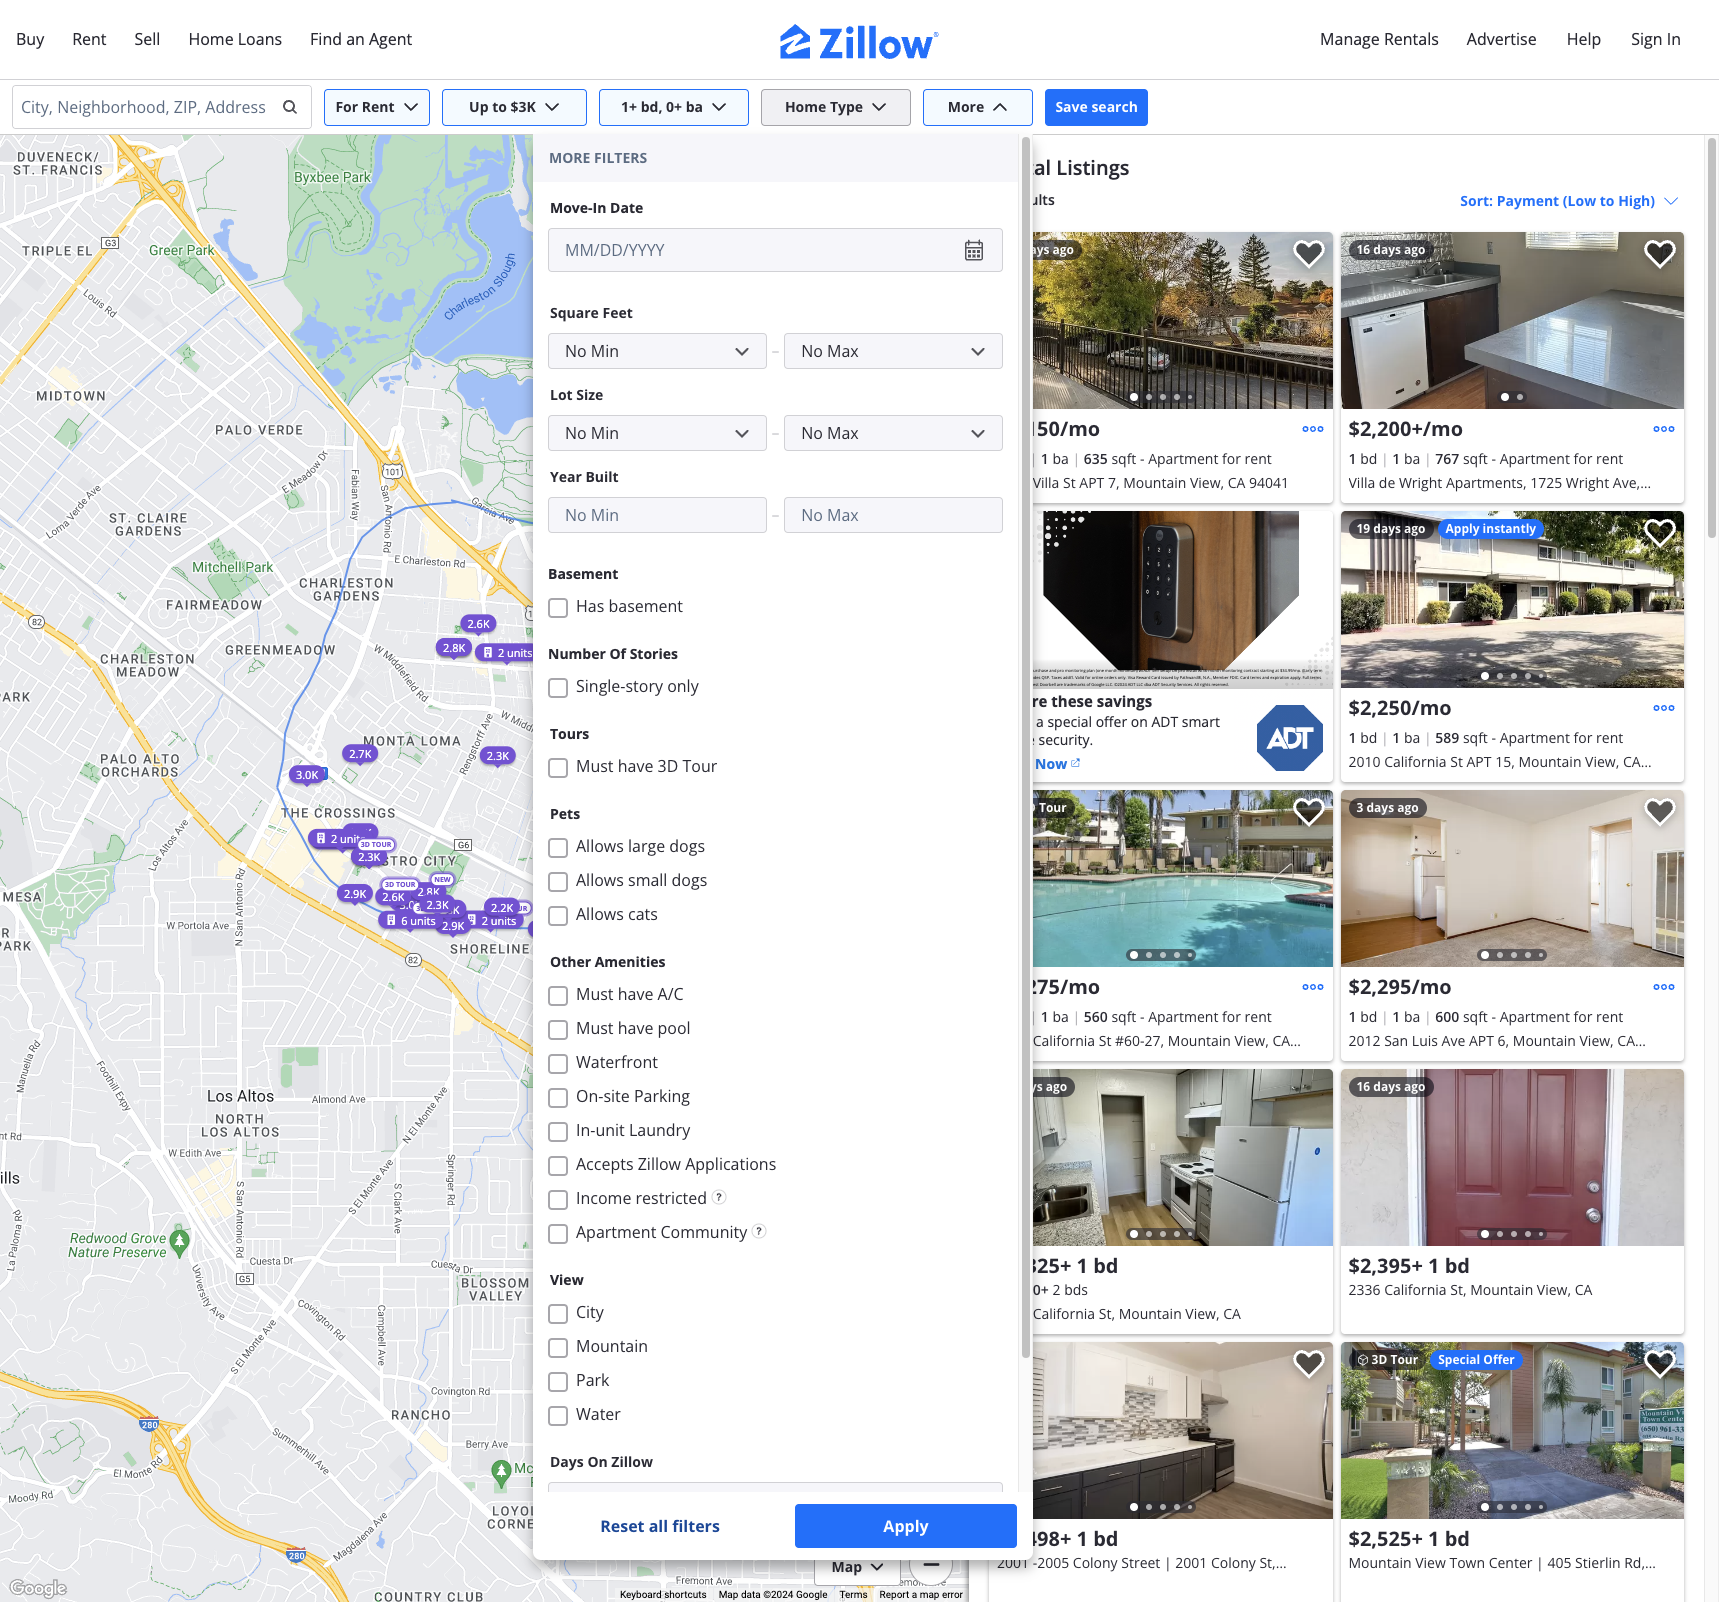Click the search magnifier icon
Image resolution: width=1719 pixels, height=1602 pixels.
click(290, 107)
